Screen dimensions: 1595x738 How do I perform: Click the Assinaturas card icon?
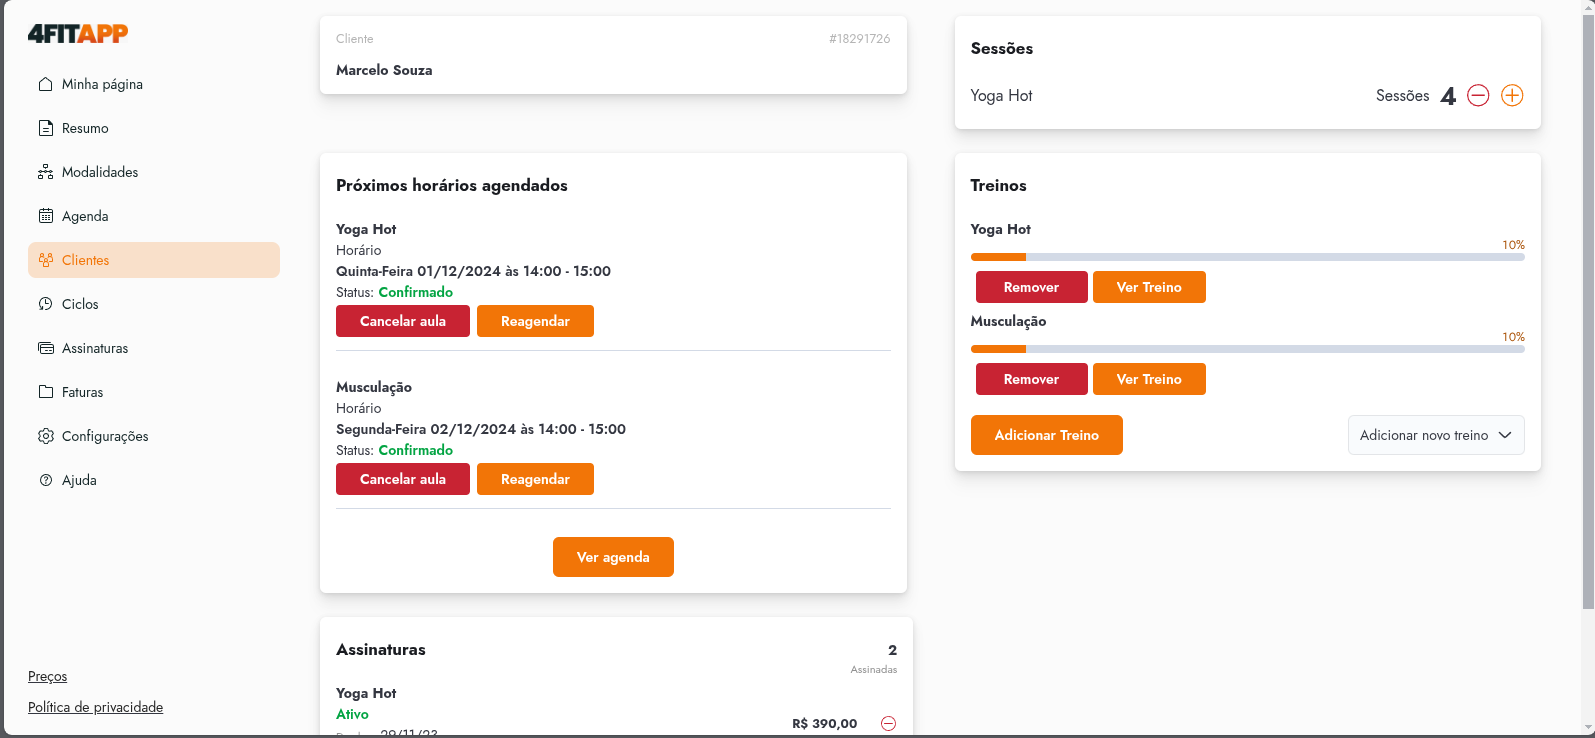point(45,348)
